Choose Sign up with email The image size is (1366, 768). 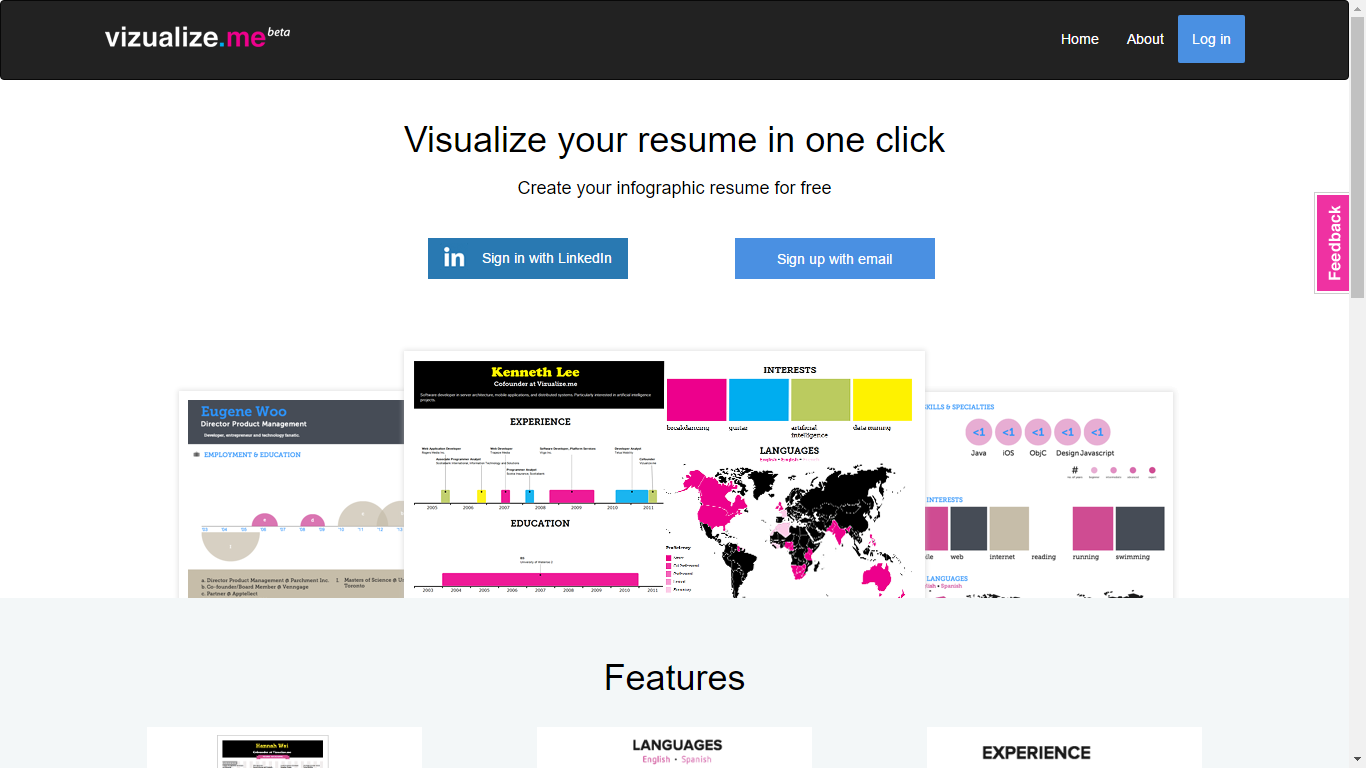[x=835, y=258]
